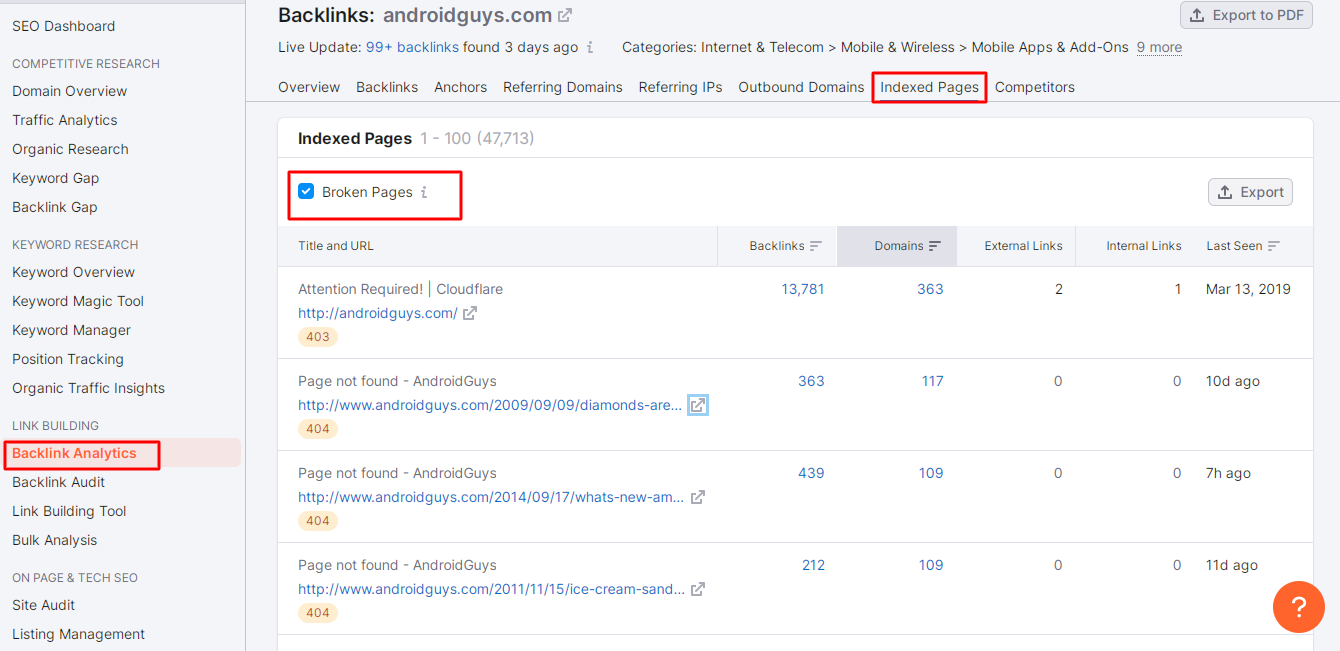The image size is (1340, 651).
Task: Switch to the Competitors tab
Action: pyautogui.click(x=1035, y=87)
